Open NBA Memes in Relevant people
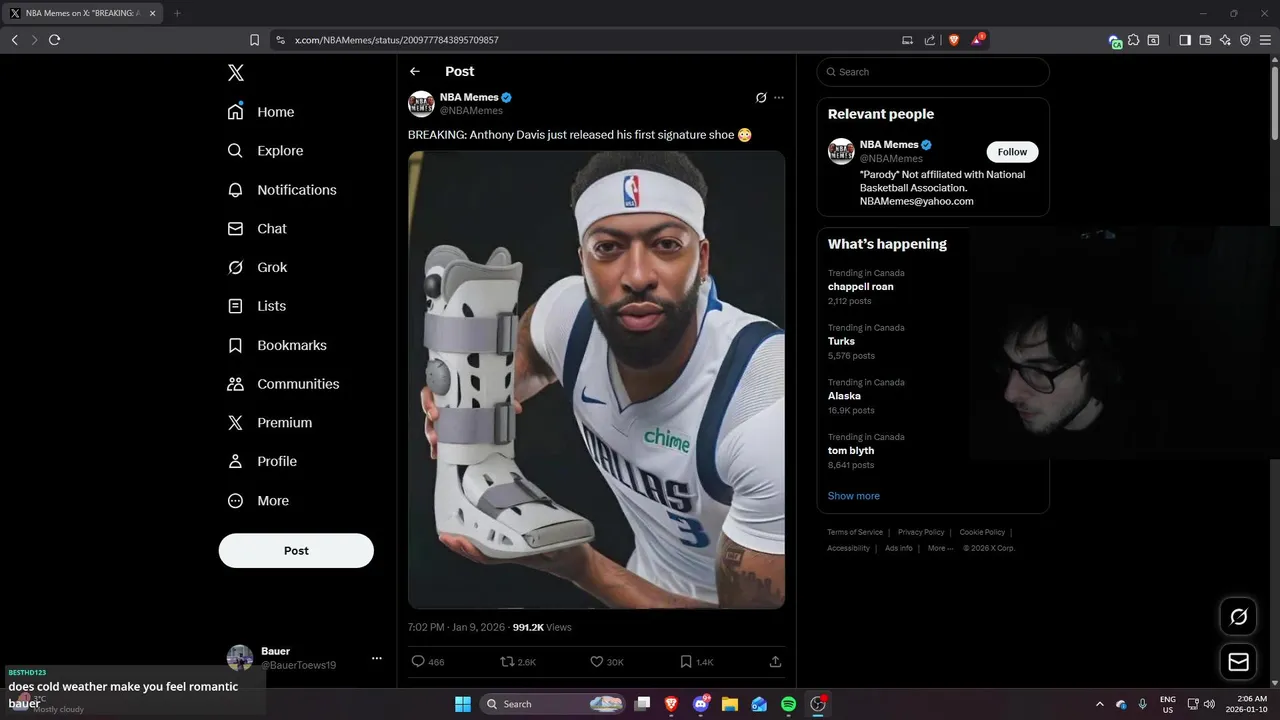This screenshot has height=720, width=1280. coord(889,145)
